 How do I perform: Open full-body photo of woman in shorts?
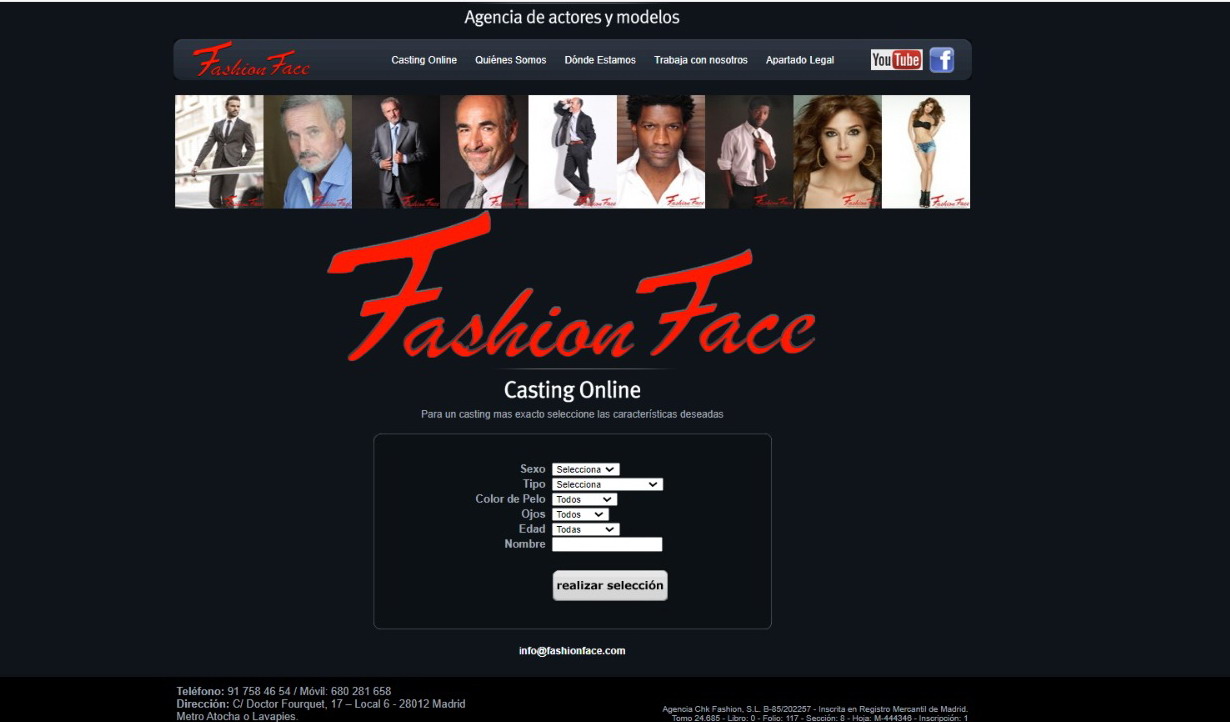(x=926, y=152)
